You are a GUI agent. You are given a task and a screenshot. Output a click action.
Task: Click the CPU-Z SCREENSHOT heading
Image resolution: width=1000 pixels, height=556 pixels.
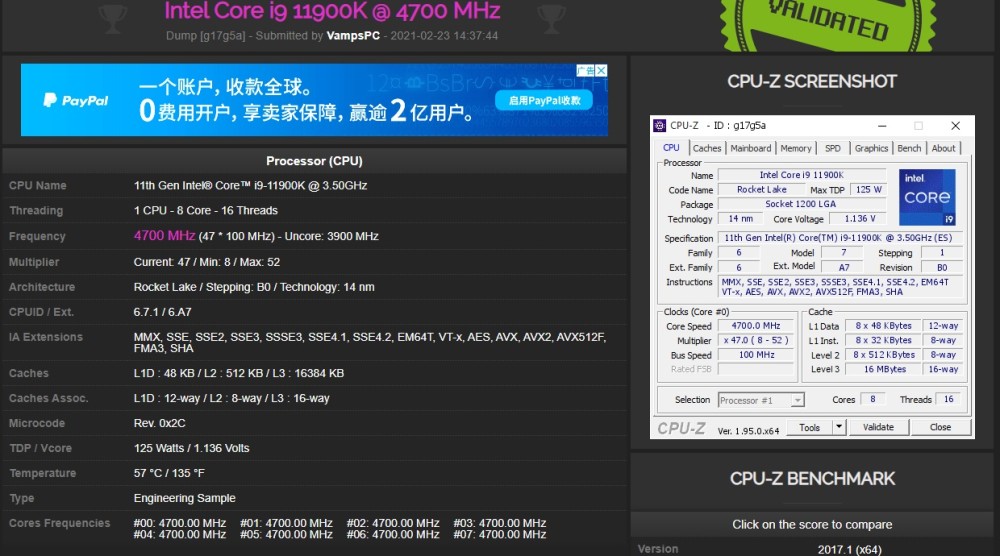coord(812,82)
